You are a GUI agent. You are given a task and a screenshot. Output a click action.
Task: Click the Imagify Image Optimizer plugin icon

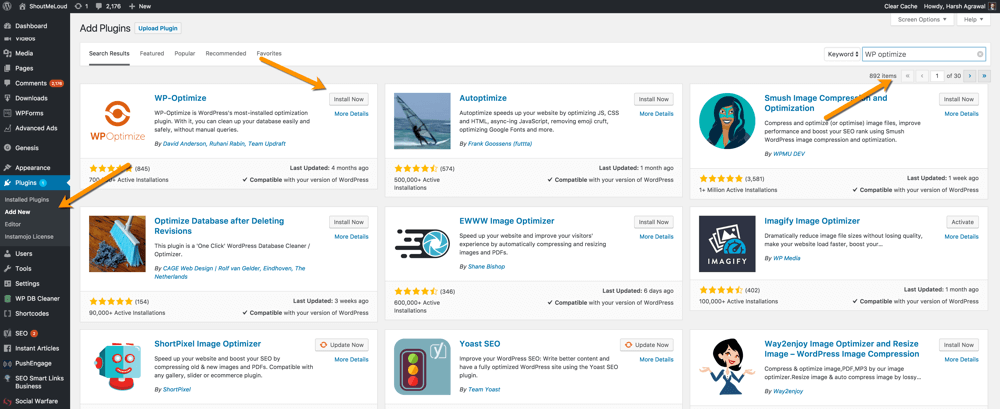click(727, 243)
